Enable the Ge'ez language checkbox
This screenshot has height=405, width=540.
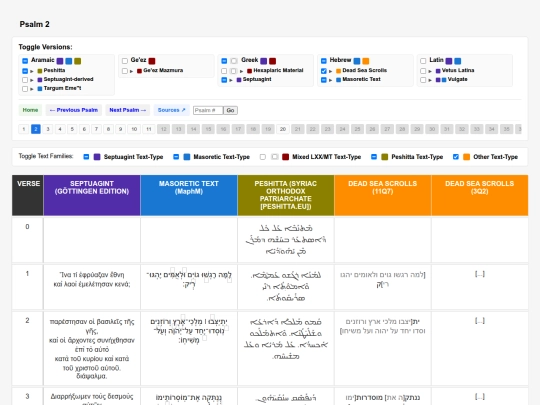pos(125,61)
